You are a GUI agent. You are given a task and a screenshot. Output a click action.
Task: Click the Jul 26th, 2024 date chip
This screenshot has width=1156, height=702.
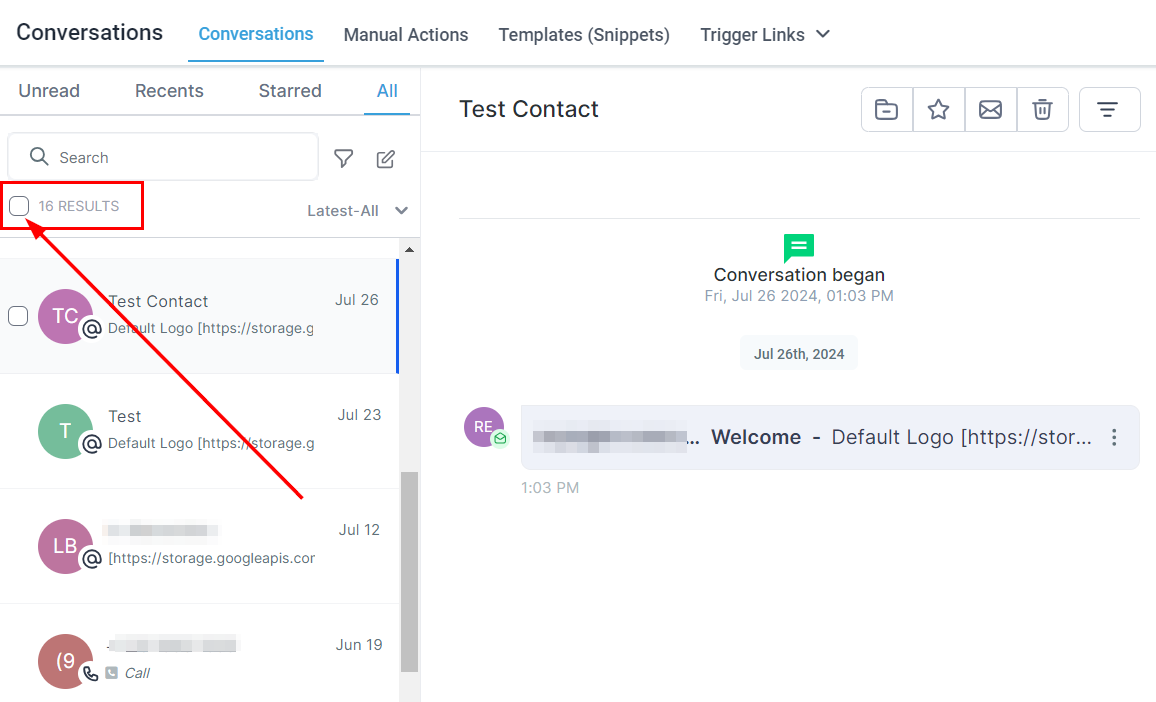798,354
